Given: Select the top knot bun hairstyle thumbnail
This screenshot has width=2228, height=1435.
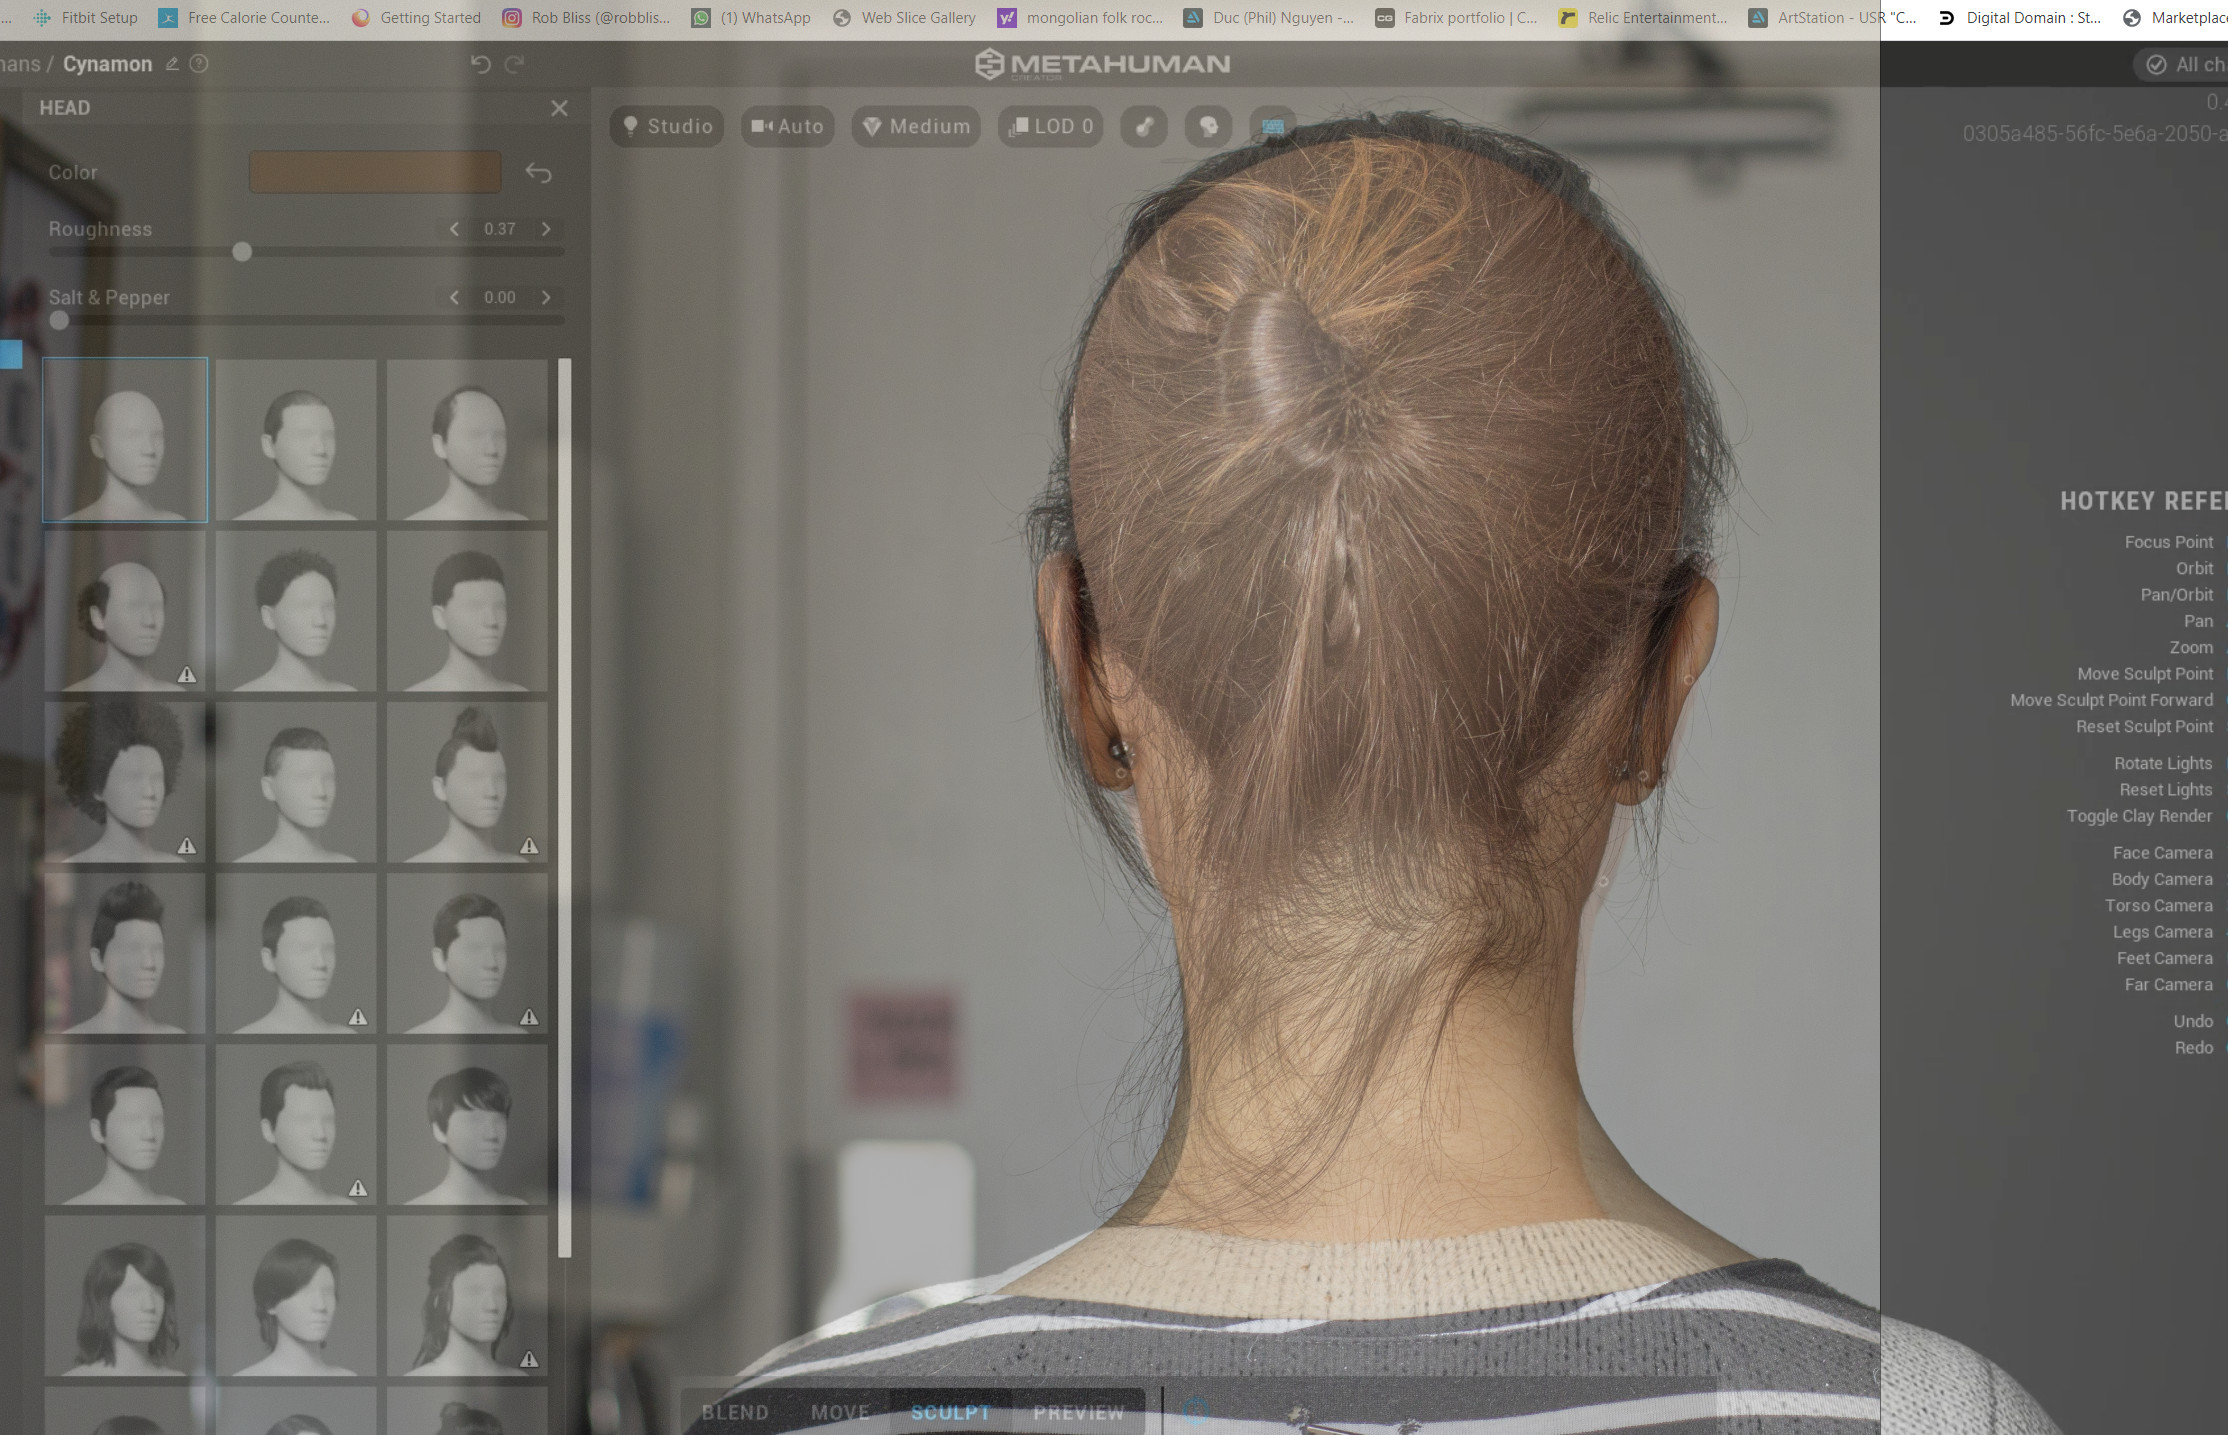Looking at the screenshot, I should (467, 782).
